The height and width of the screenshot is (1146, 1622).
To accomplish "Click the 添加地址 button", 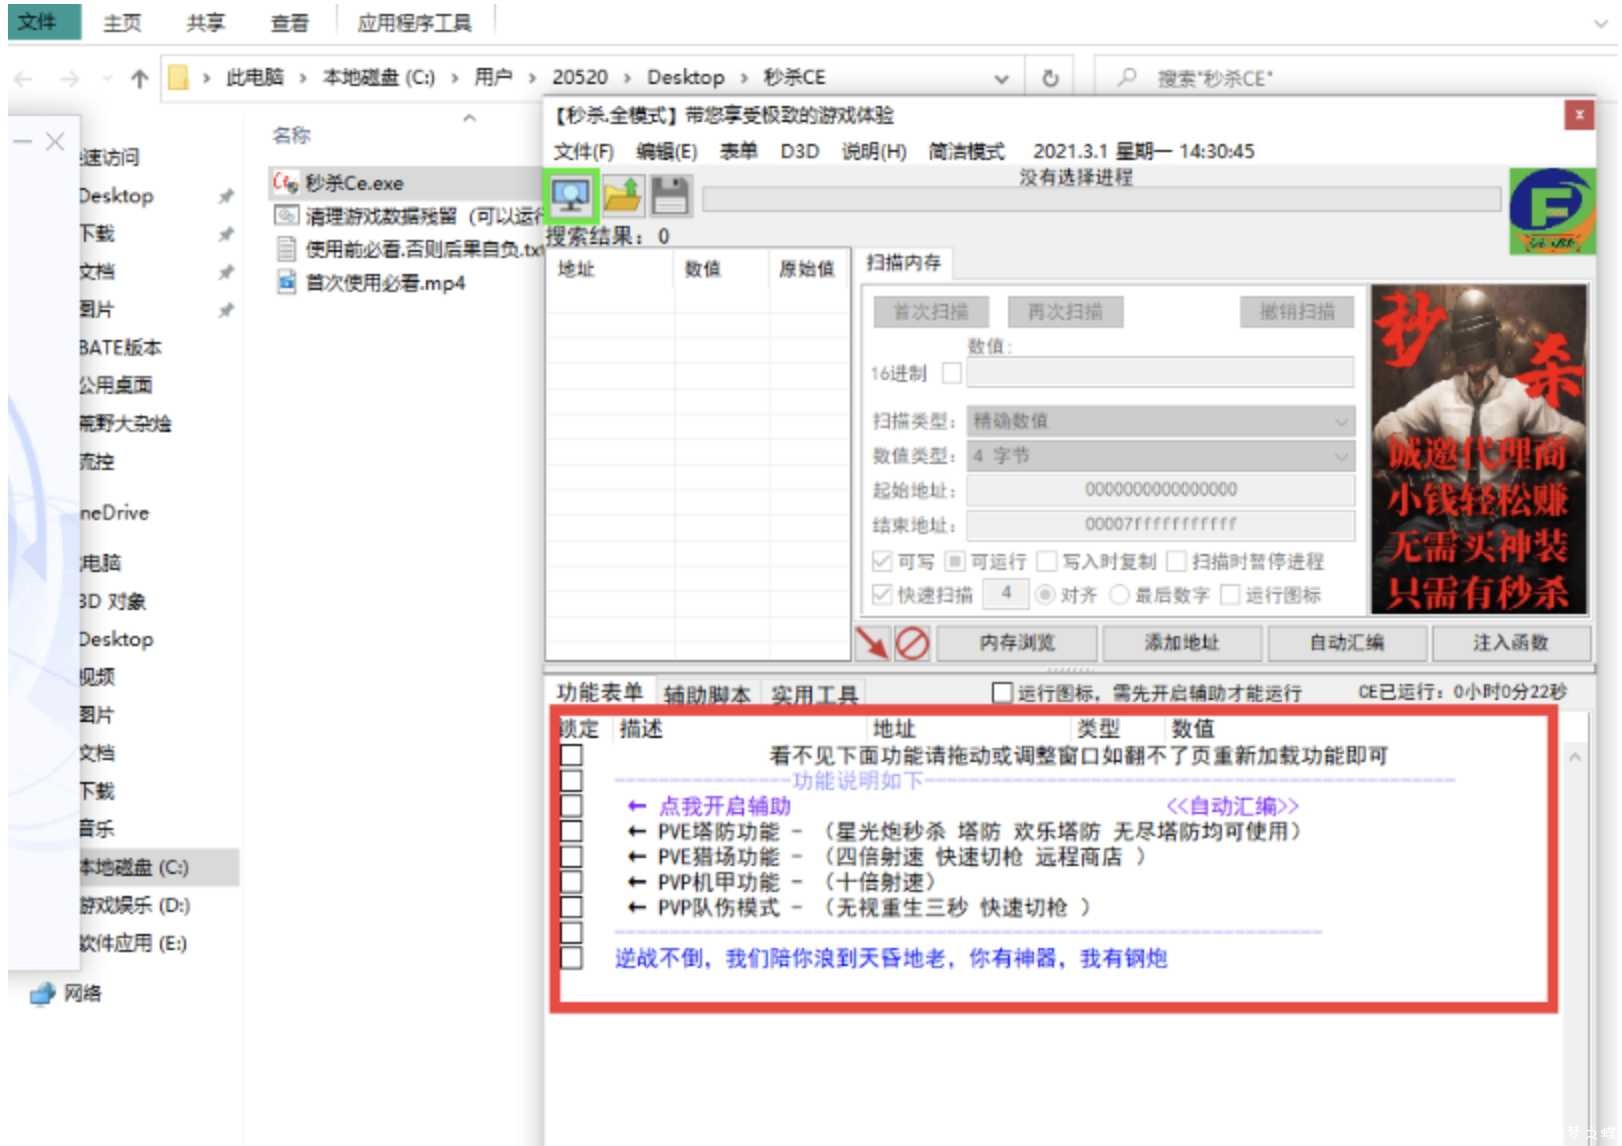I will (1182, 643).
